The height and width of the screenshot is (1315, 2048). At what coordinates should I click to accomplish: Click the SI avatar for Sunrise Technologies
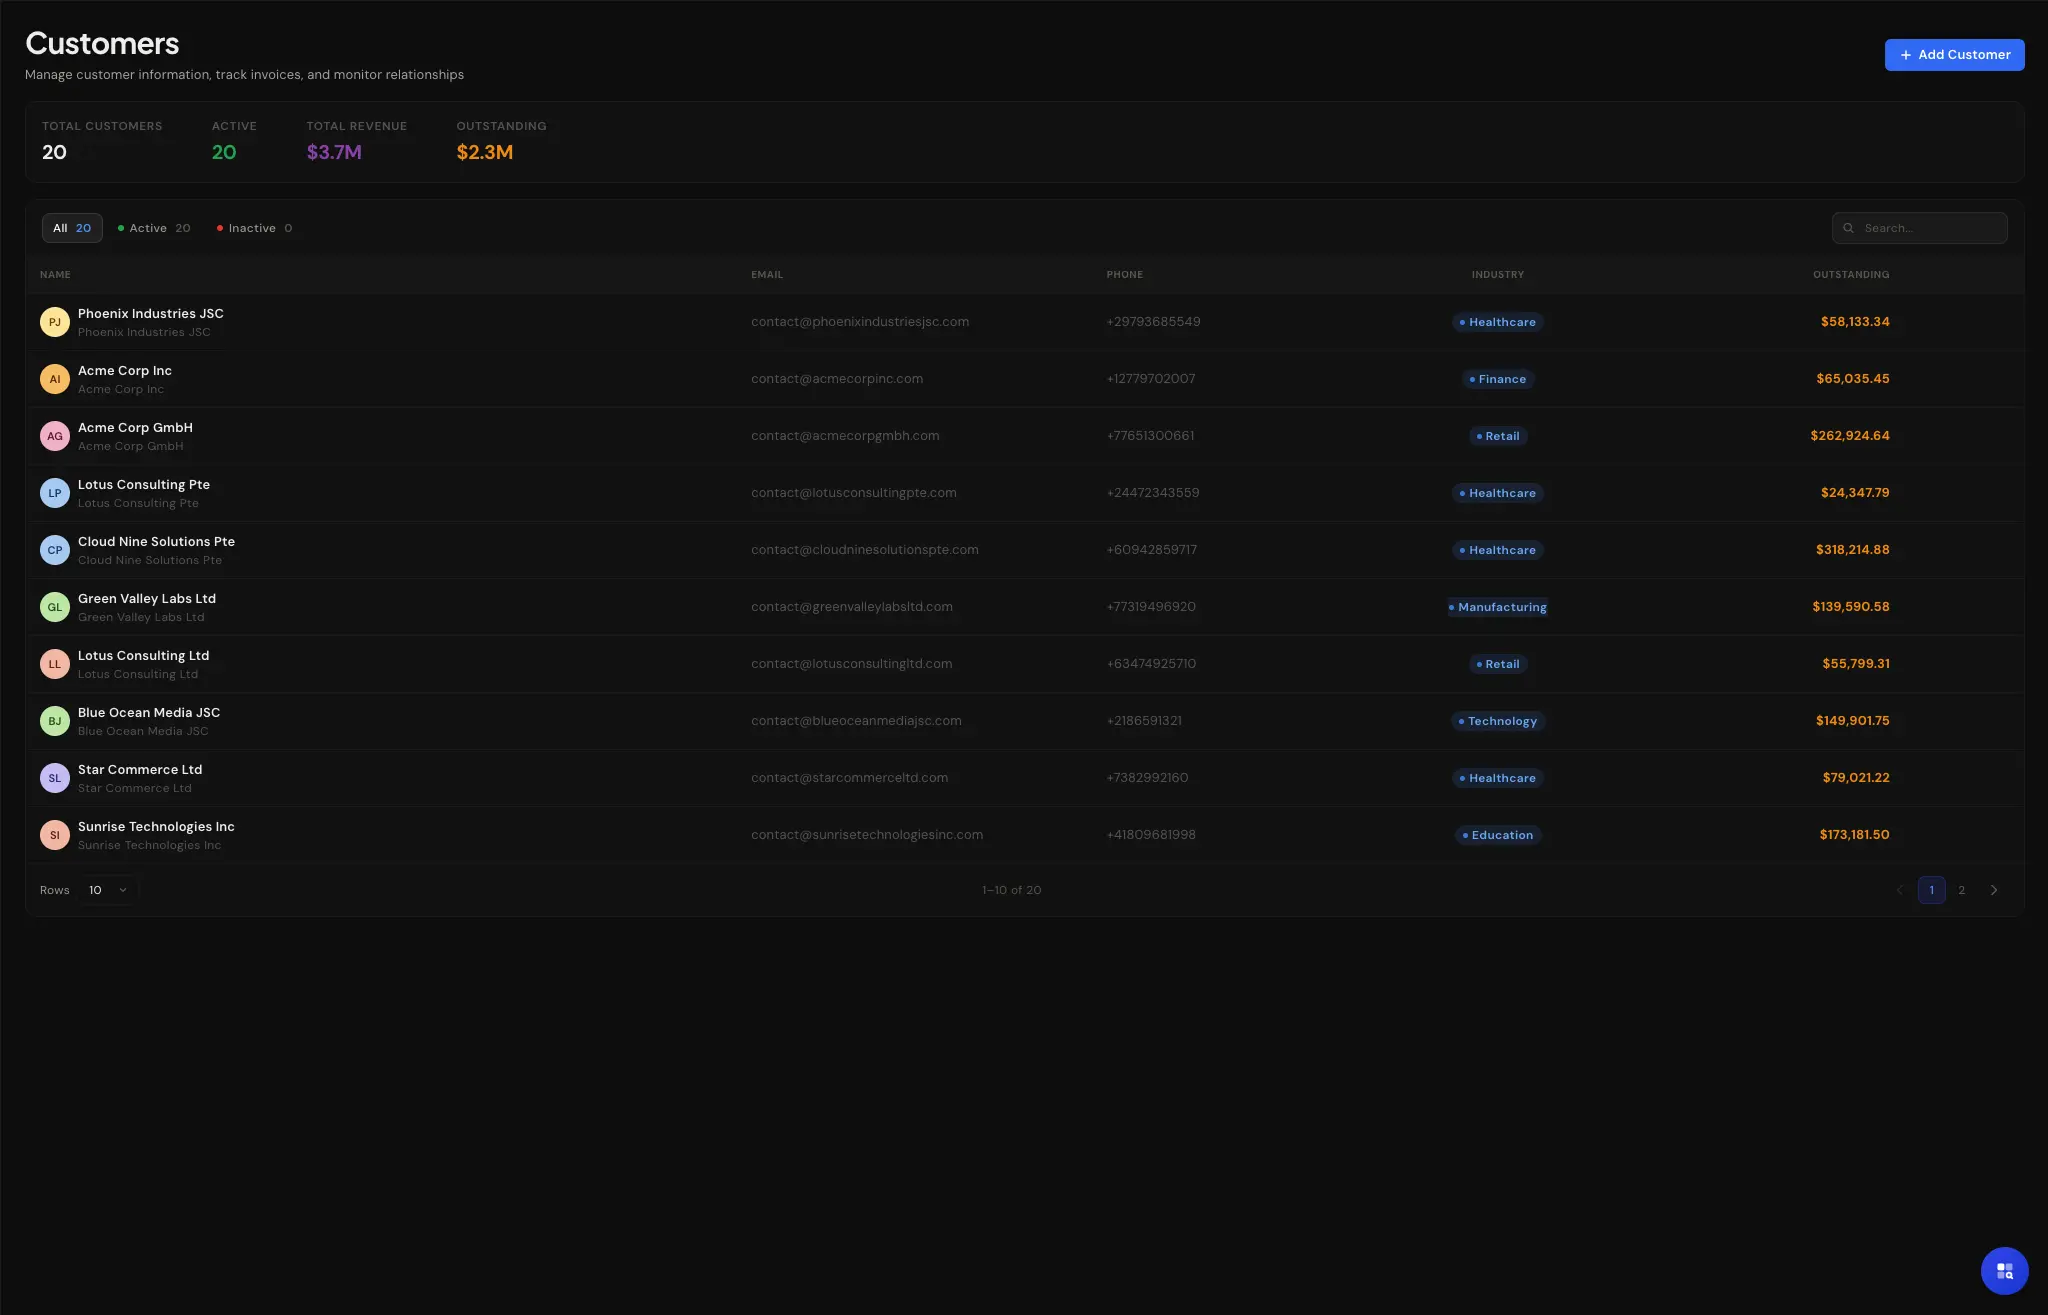coord(55,835)
